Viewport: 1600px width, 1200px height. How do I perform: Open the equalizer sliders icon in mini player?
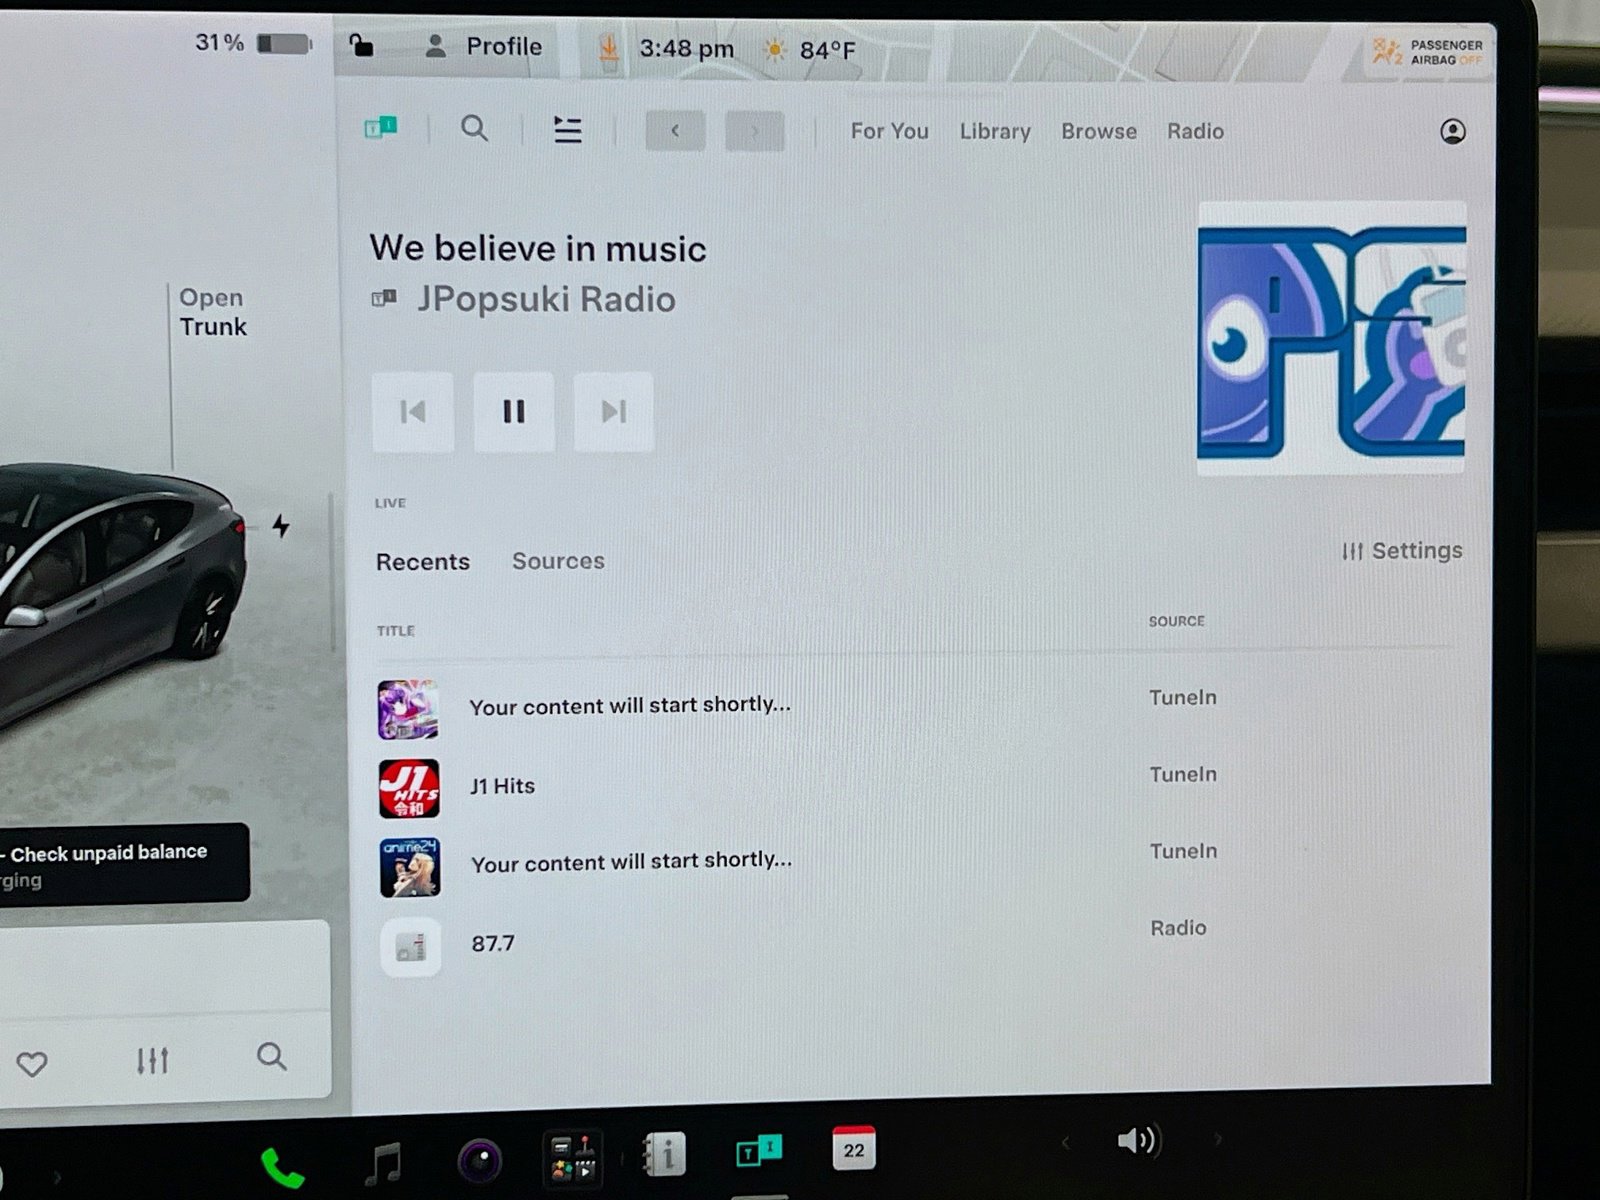pos(152,1060)
